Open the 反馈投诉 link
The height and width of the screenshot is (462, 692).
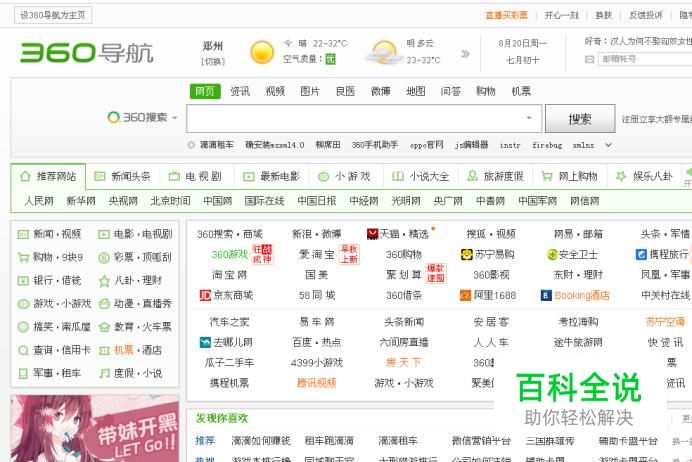tap(646, 15)
